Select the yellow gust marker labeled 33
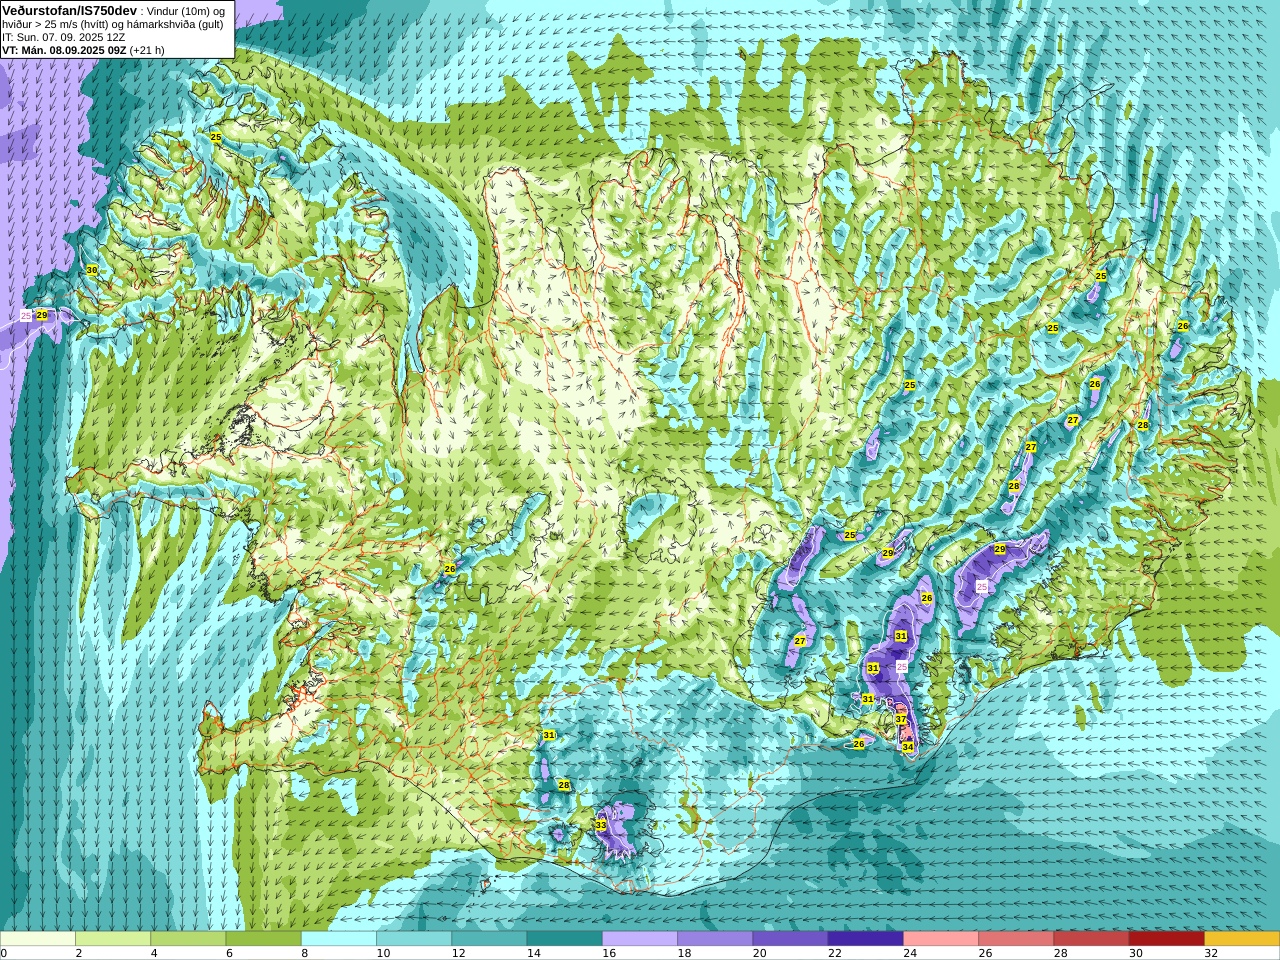This screenshot has height=960, width=1280. [x=601, y=825]
